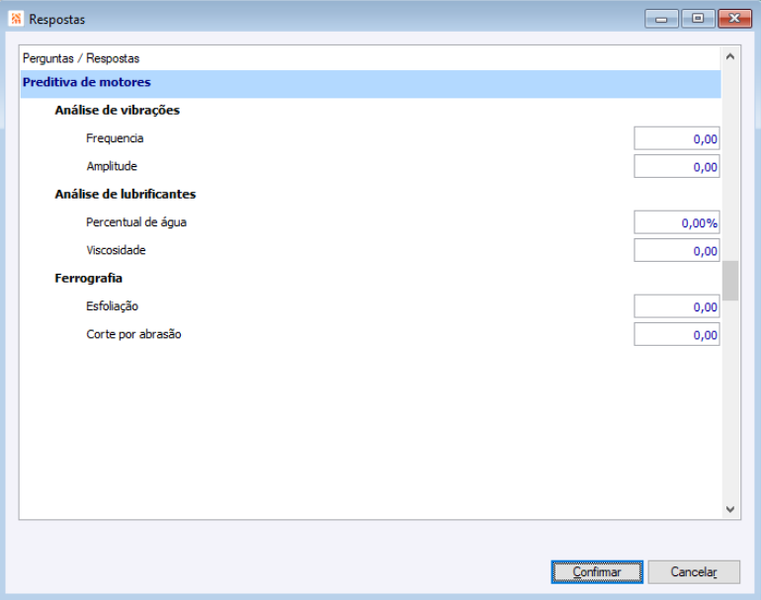Screen dimensions: 761x600
Task: Maximize the Respostas window
Action: [x=698, y=19]
